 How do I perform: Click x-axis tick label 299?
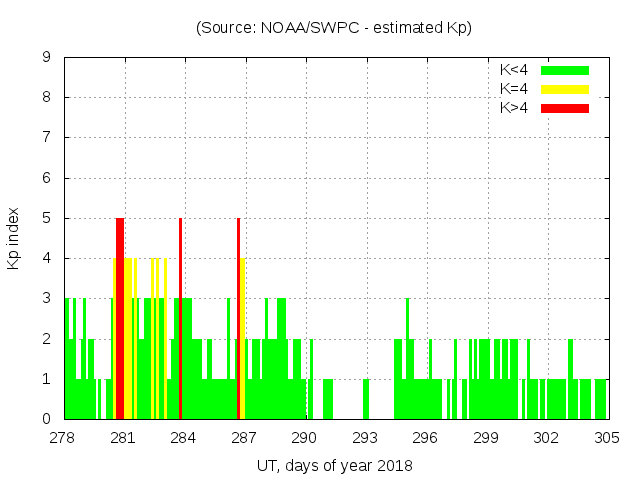coord(486,438)
